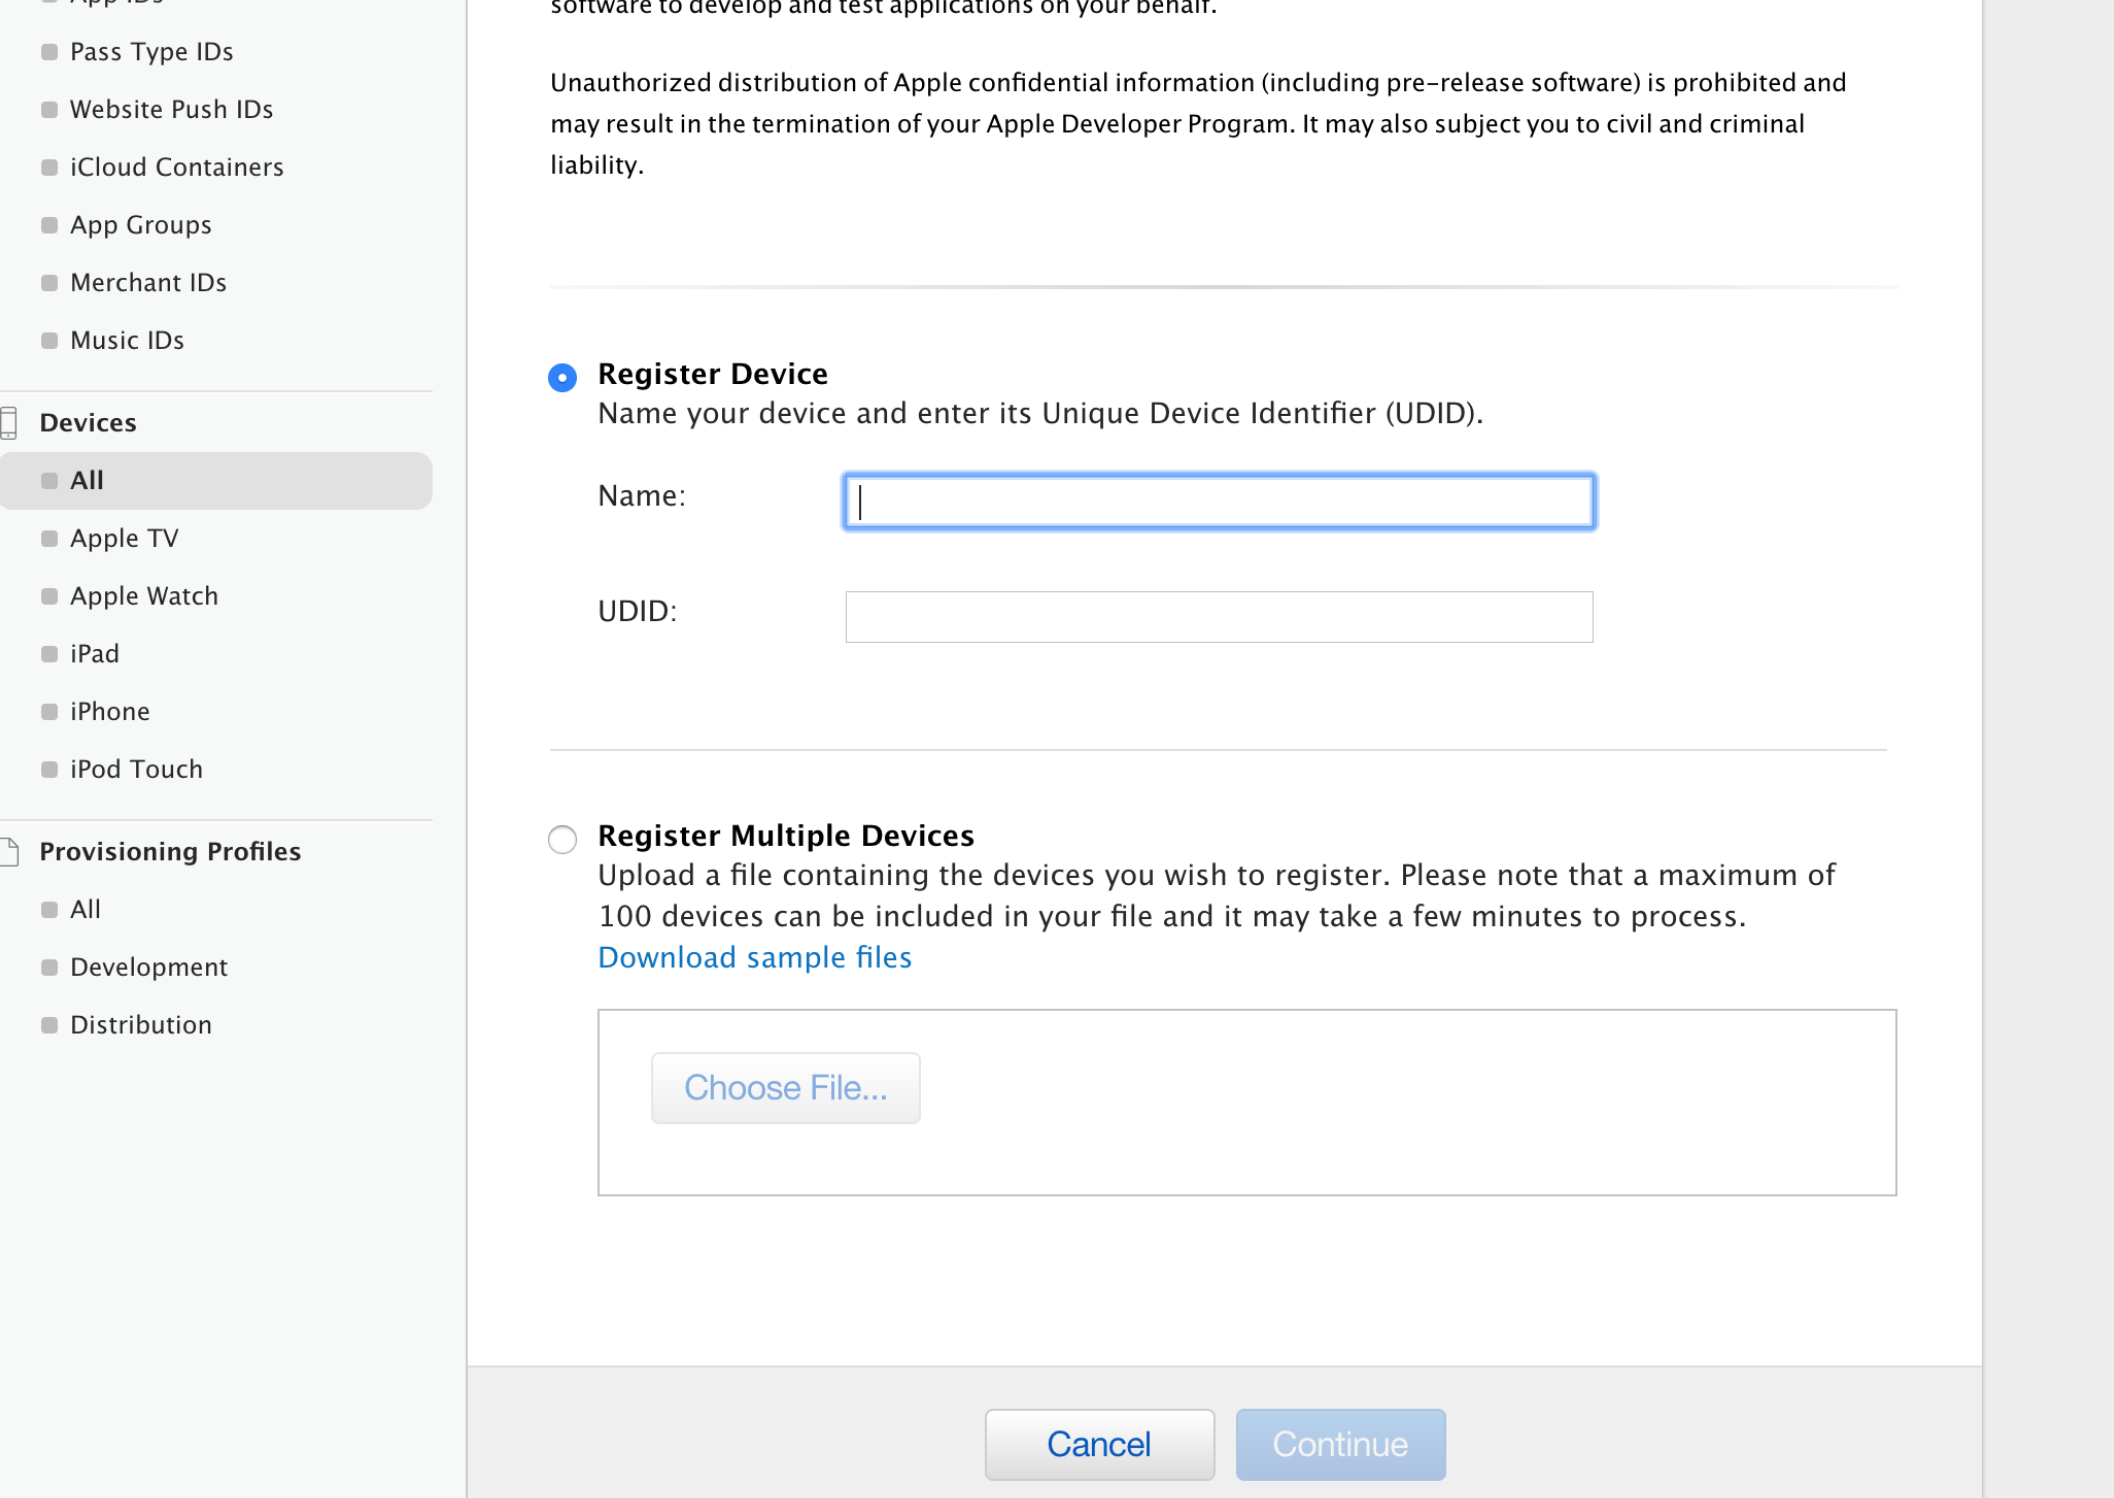Select Register Multiple Devices radio option

pyautogui.click(x=562, y=838)
